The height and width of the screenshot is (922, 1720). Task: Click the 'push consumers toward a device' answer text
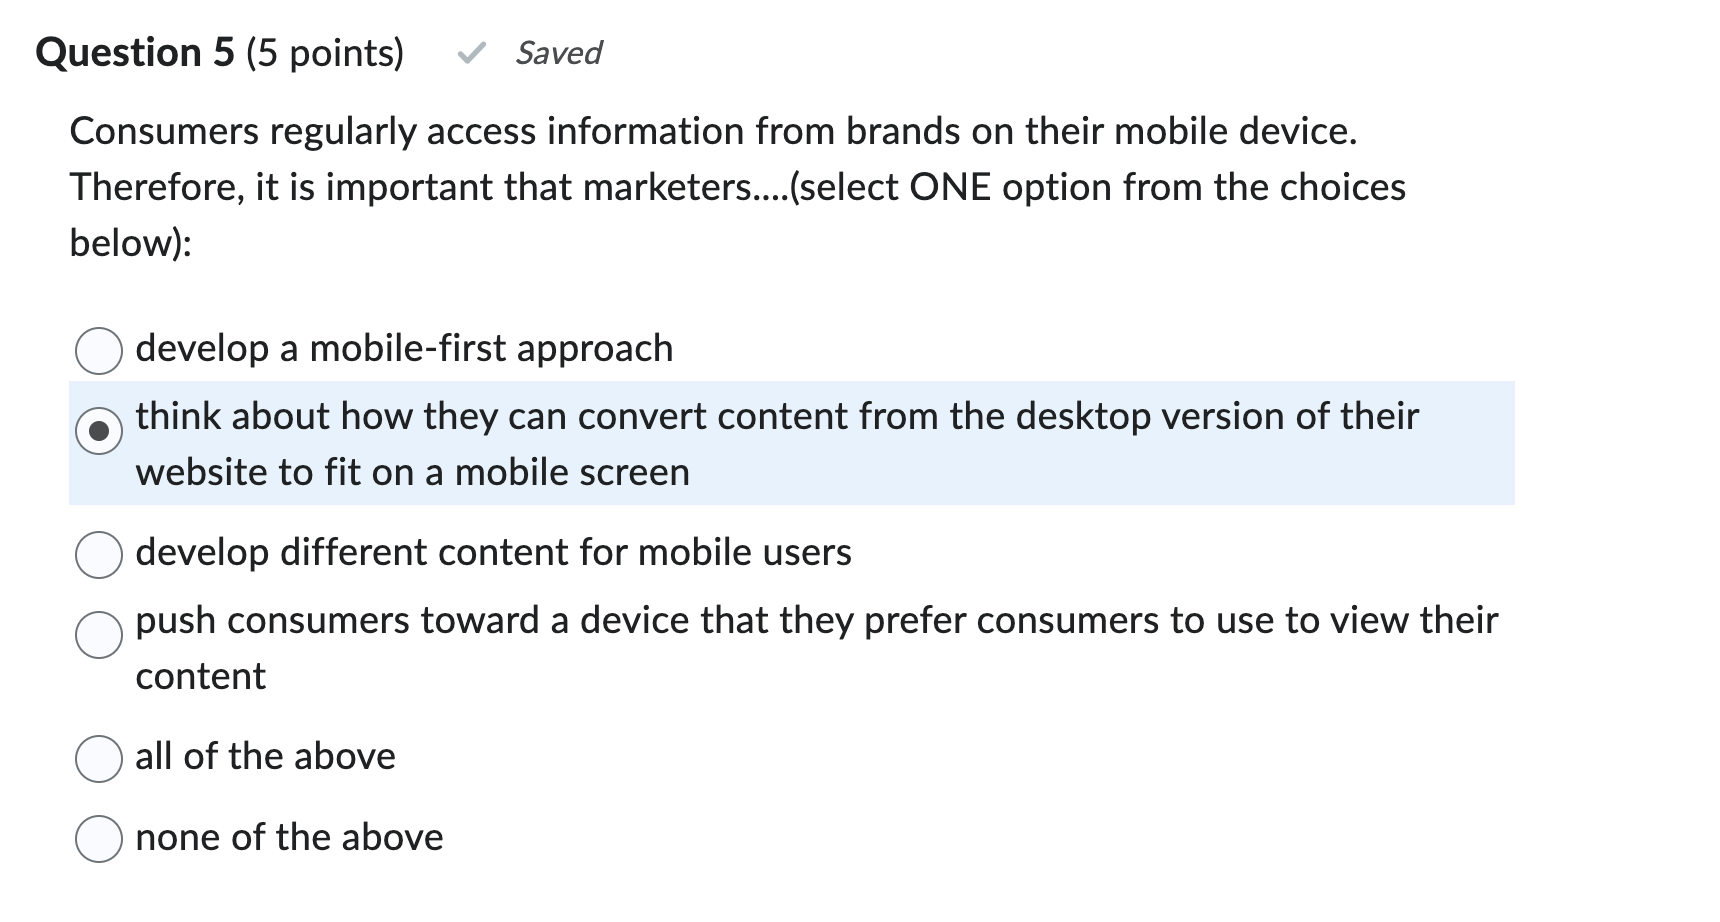point(816,620)
